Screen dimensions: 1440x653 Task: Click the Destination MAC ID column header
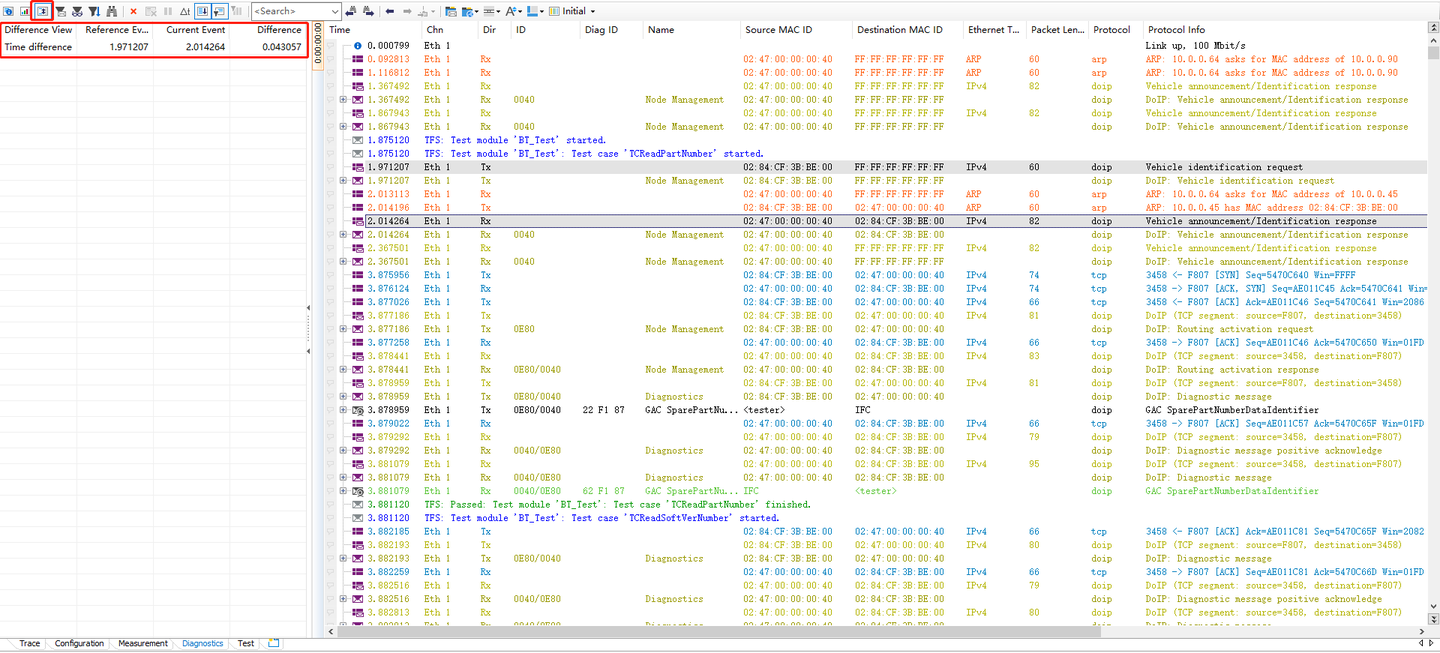(907, 30)
